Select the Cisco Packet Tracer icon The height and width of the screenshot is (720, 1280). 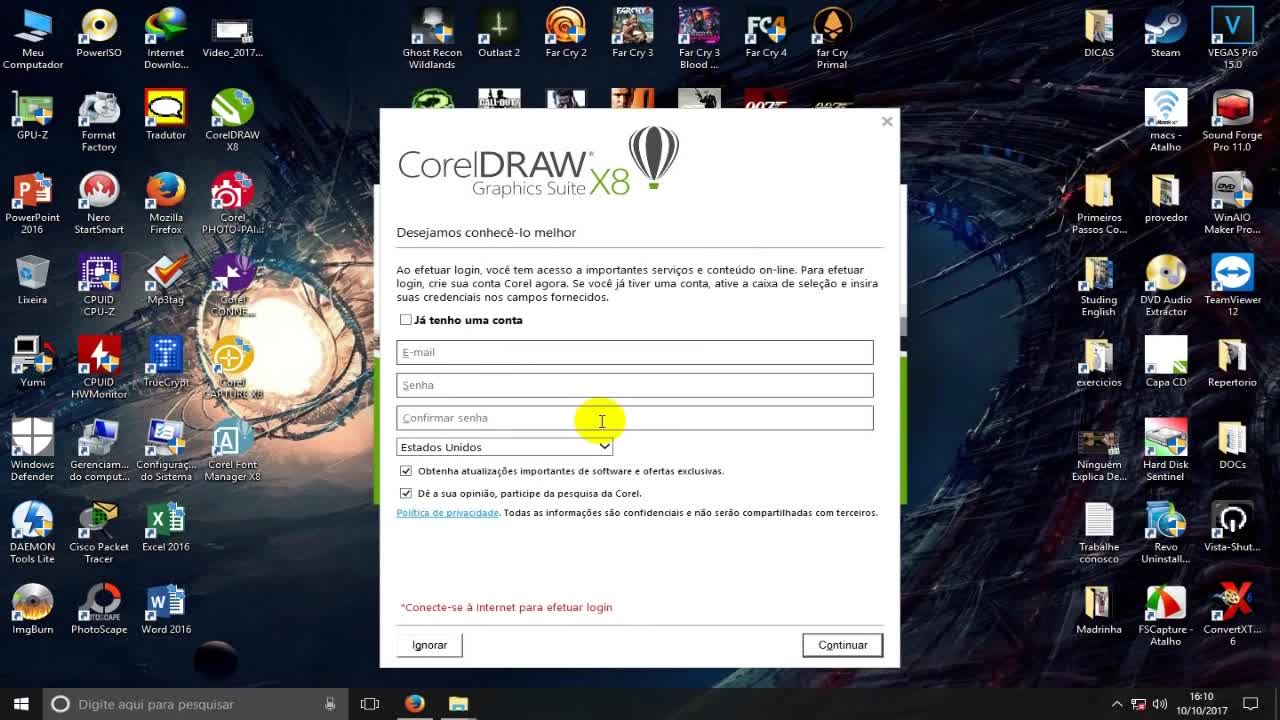(x=99, y=532)
